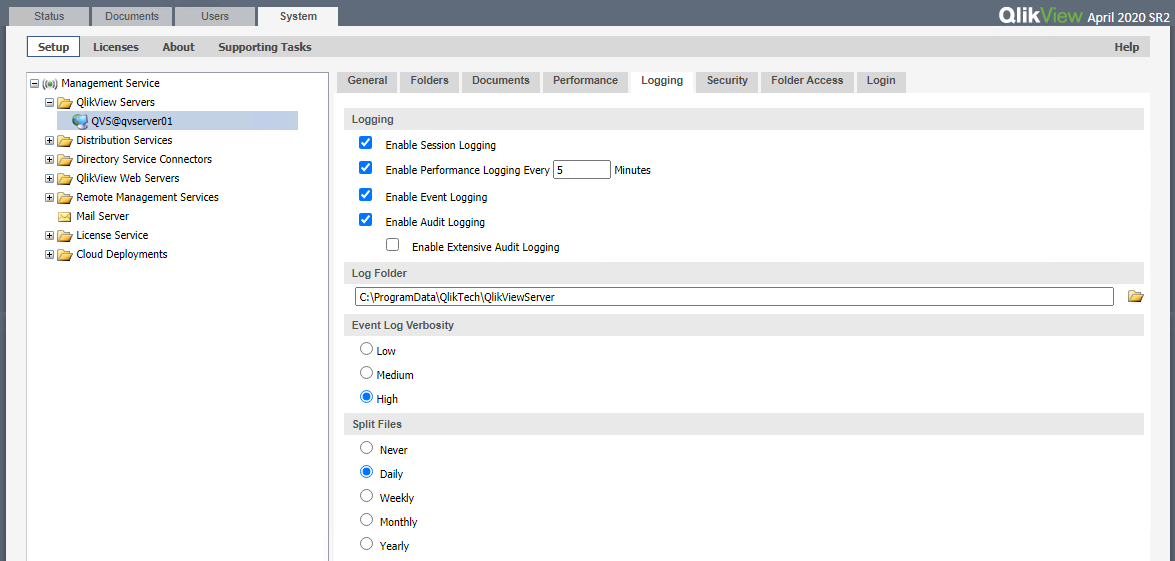Select the License Service tree label
The width and height of the screenshot is (1175, 561).
coord(112,236)
